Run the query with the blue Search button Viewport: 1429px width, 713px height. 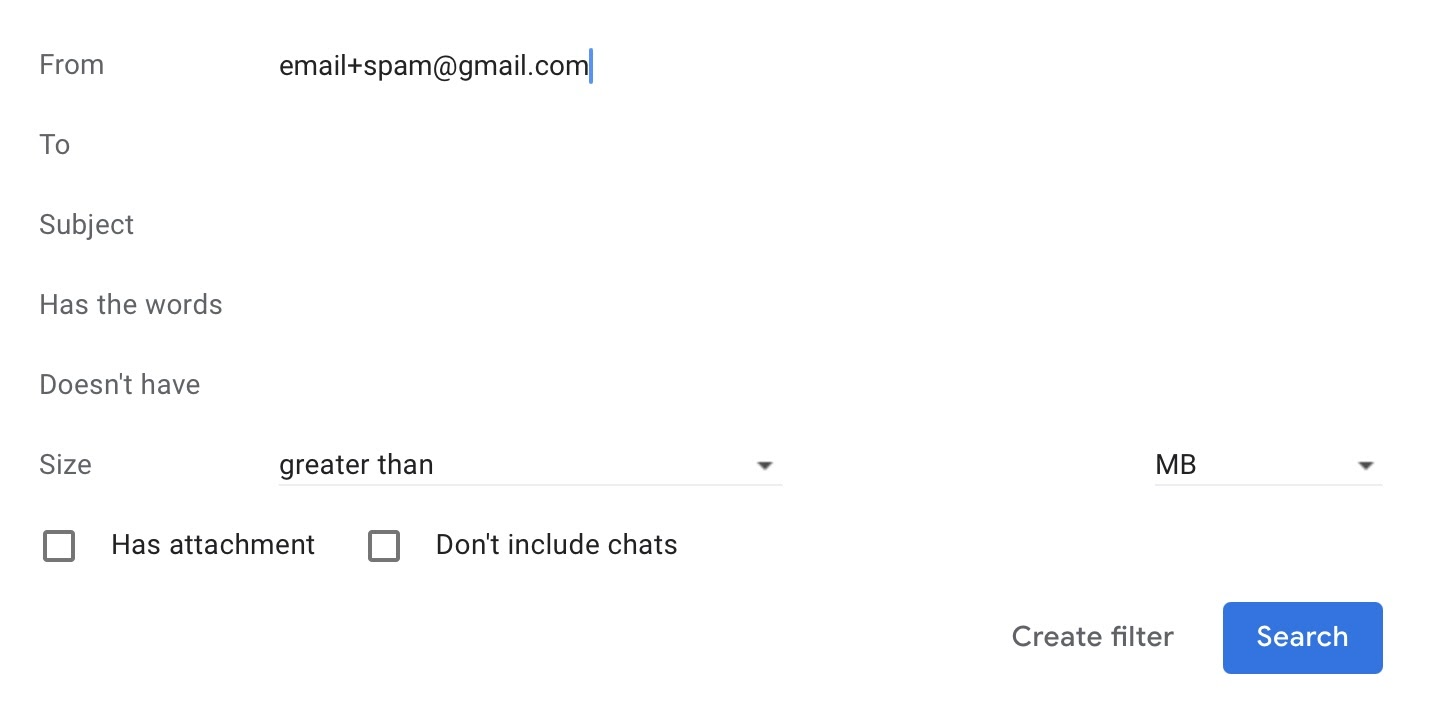pos(1303,637)
